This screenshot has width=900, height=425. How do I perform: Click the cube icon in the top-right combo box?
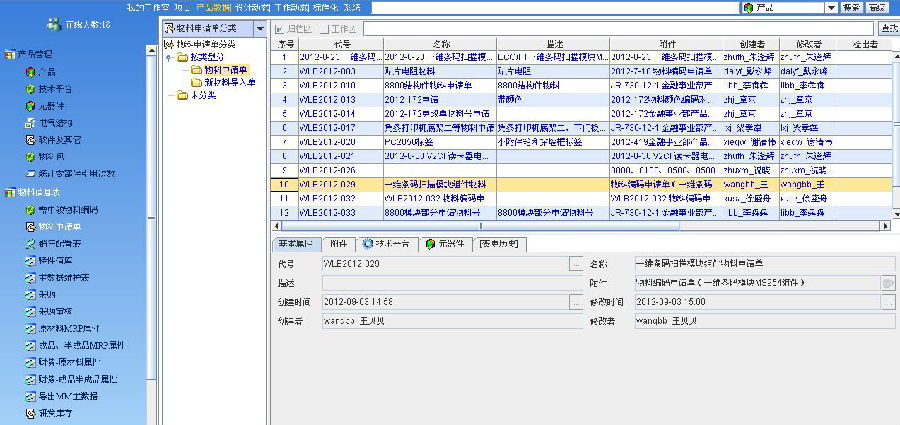click(x=747, y=7)
